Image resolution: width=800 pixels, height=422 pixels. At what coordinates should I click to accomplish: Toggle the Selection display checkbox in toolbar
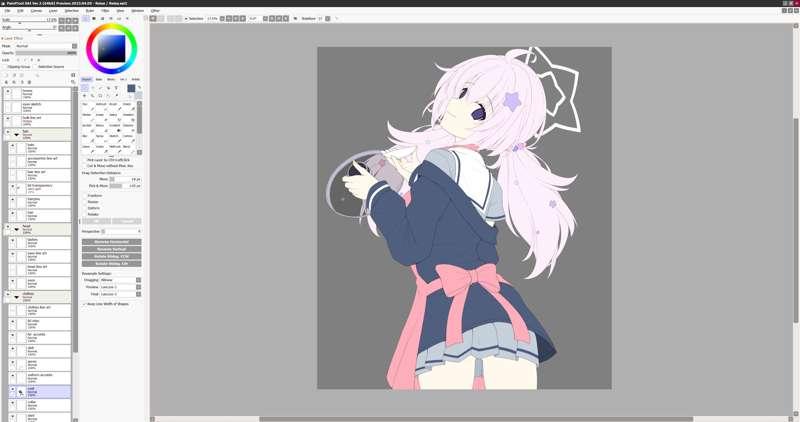[186, 18]
